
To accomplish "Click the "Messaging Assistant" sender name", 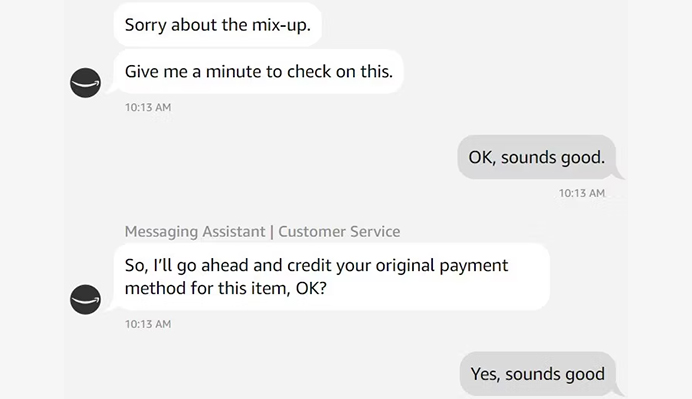I will [195, 231].
